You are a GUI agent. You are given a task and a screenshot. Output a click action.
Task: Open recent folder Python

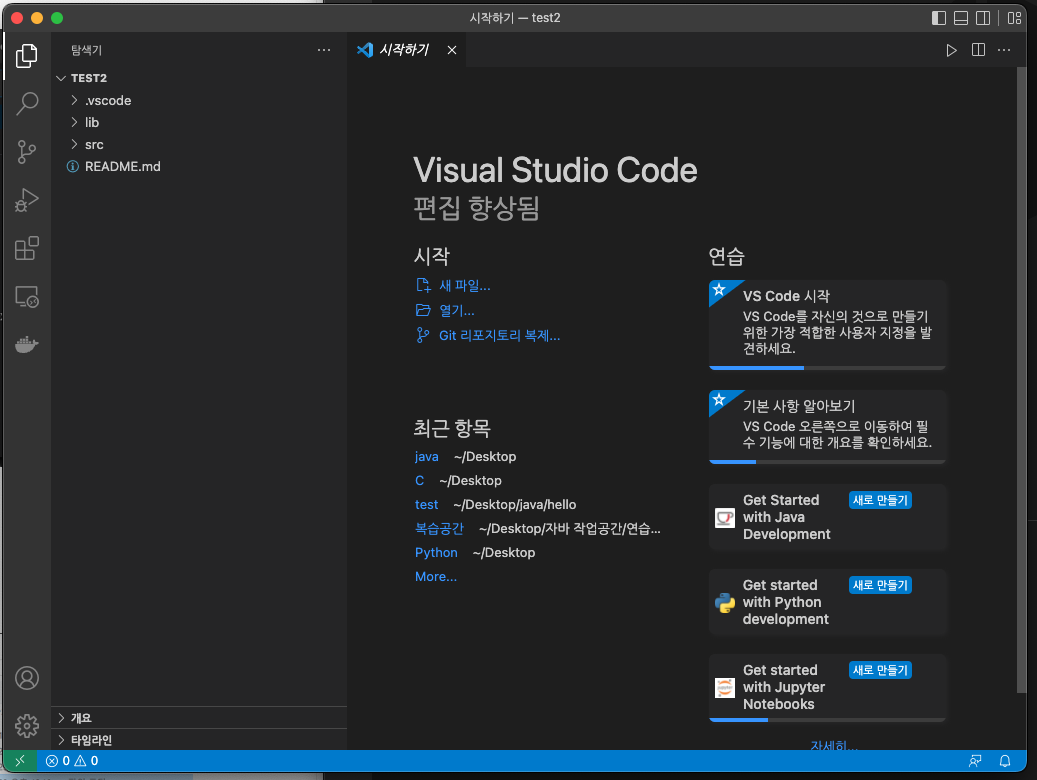click(x=436, y=552)
